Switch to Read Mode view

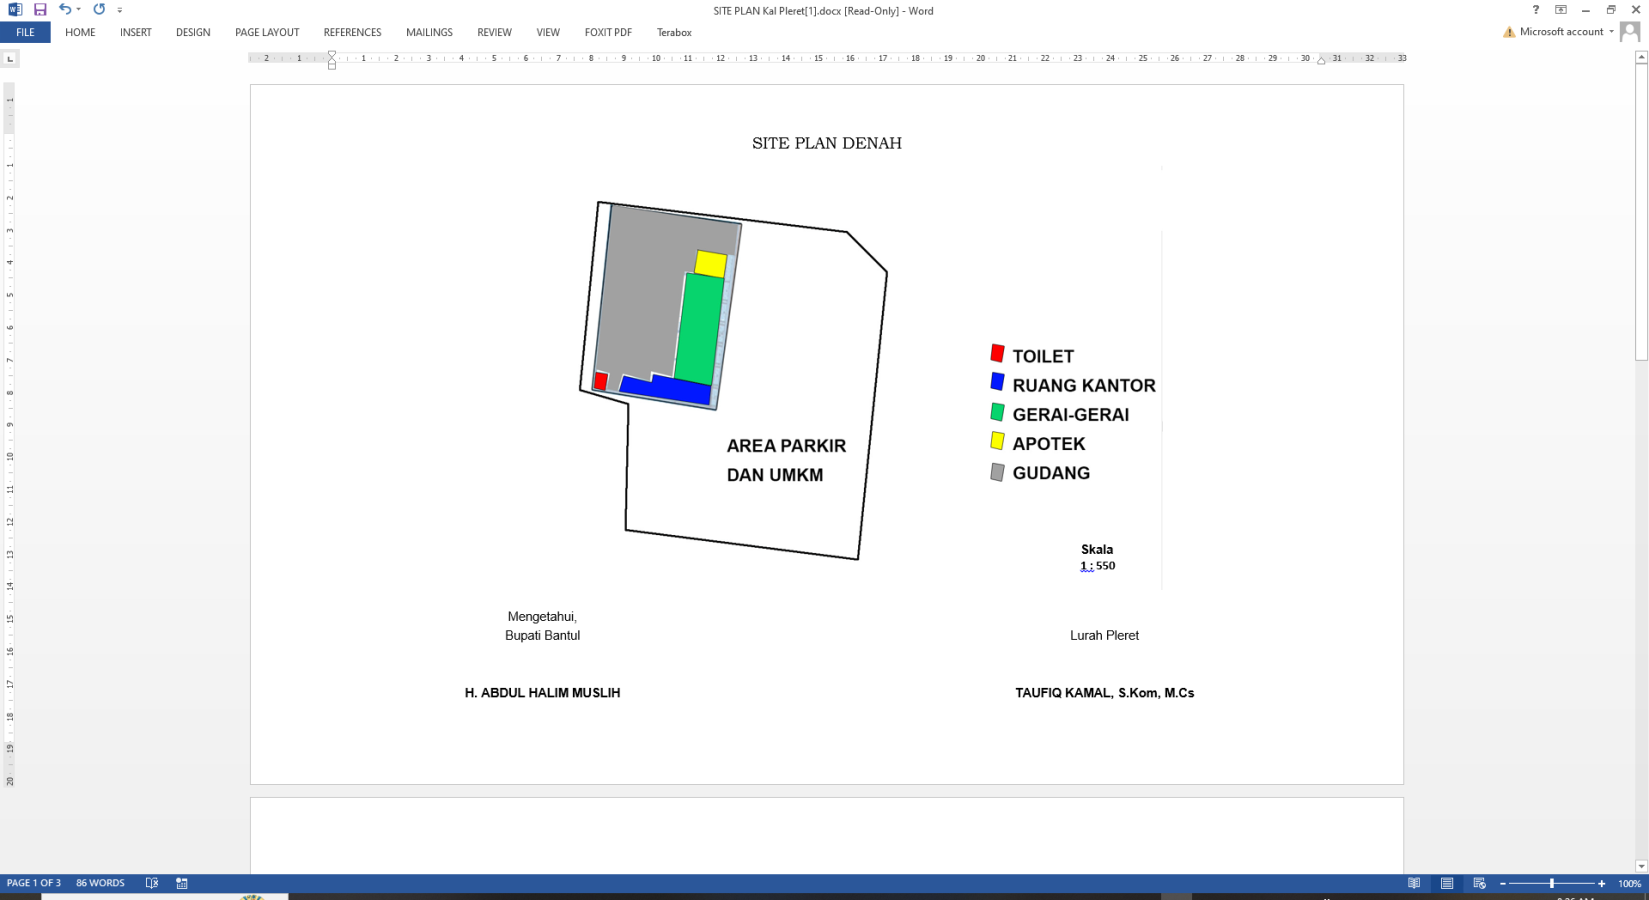[x=1414, y=883]
